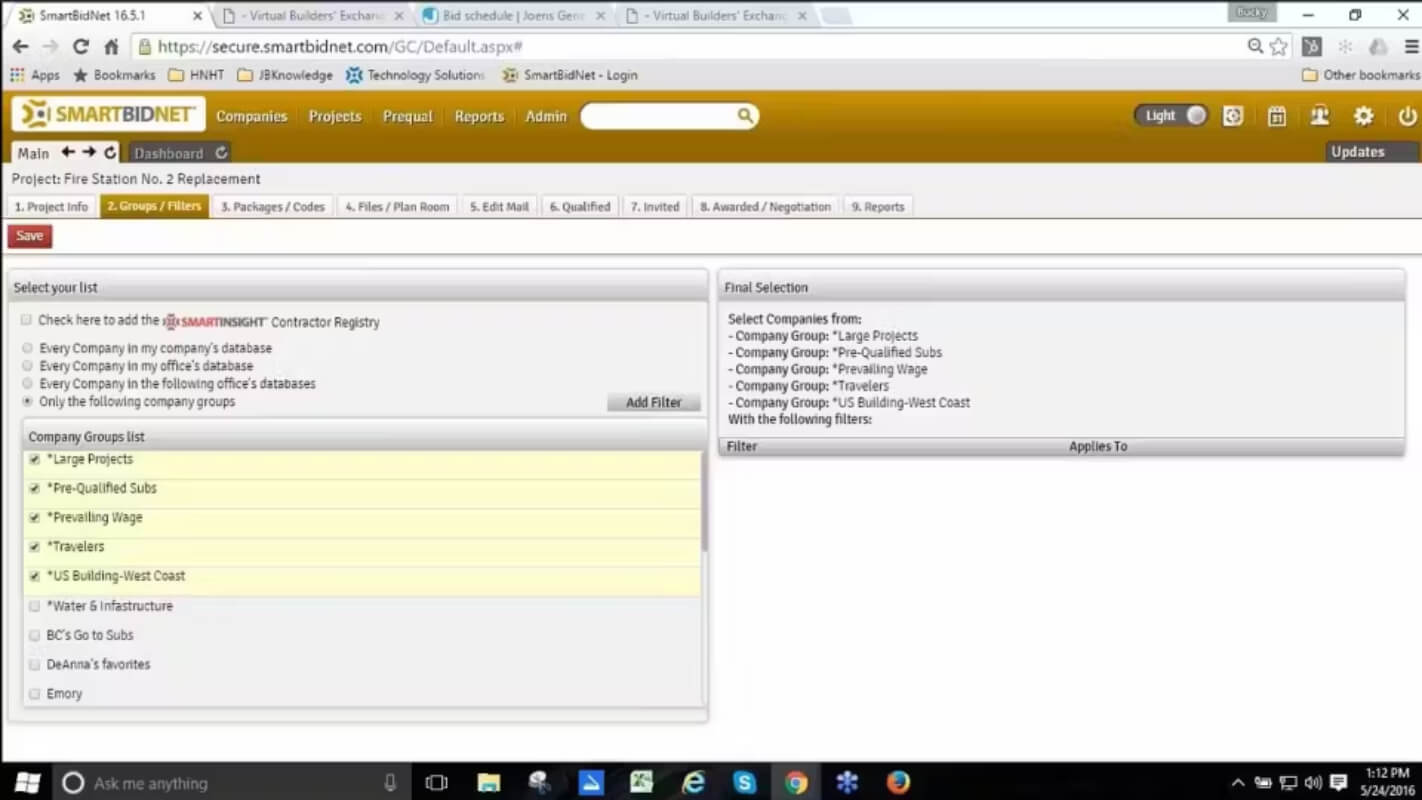
Task: Open the user contacts icon in the header
Action: pos(1320,116)
